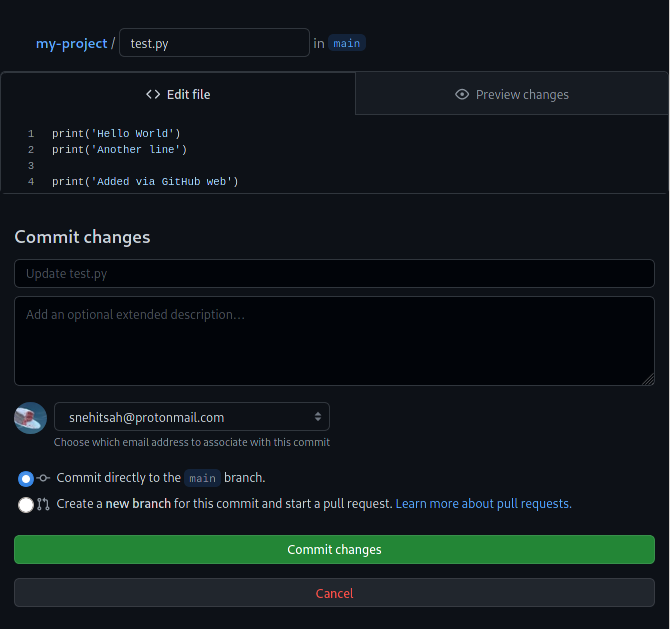This screenshot has height=629, width=670.
Task: Switch to the Edit file tab
Action: 178,94
